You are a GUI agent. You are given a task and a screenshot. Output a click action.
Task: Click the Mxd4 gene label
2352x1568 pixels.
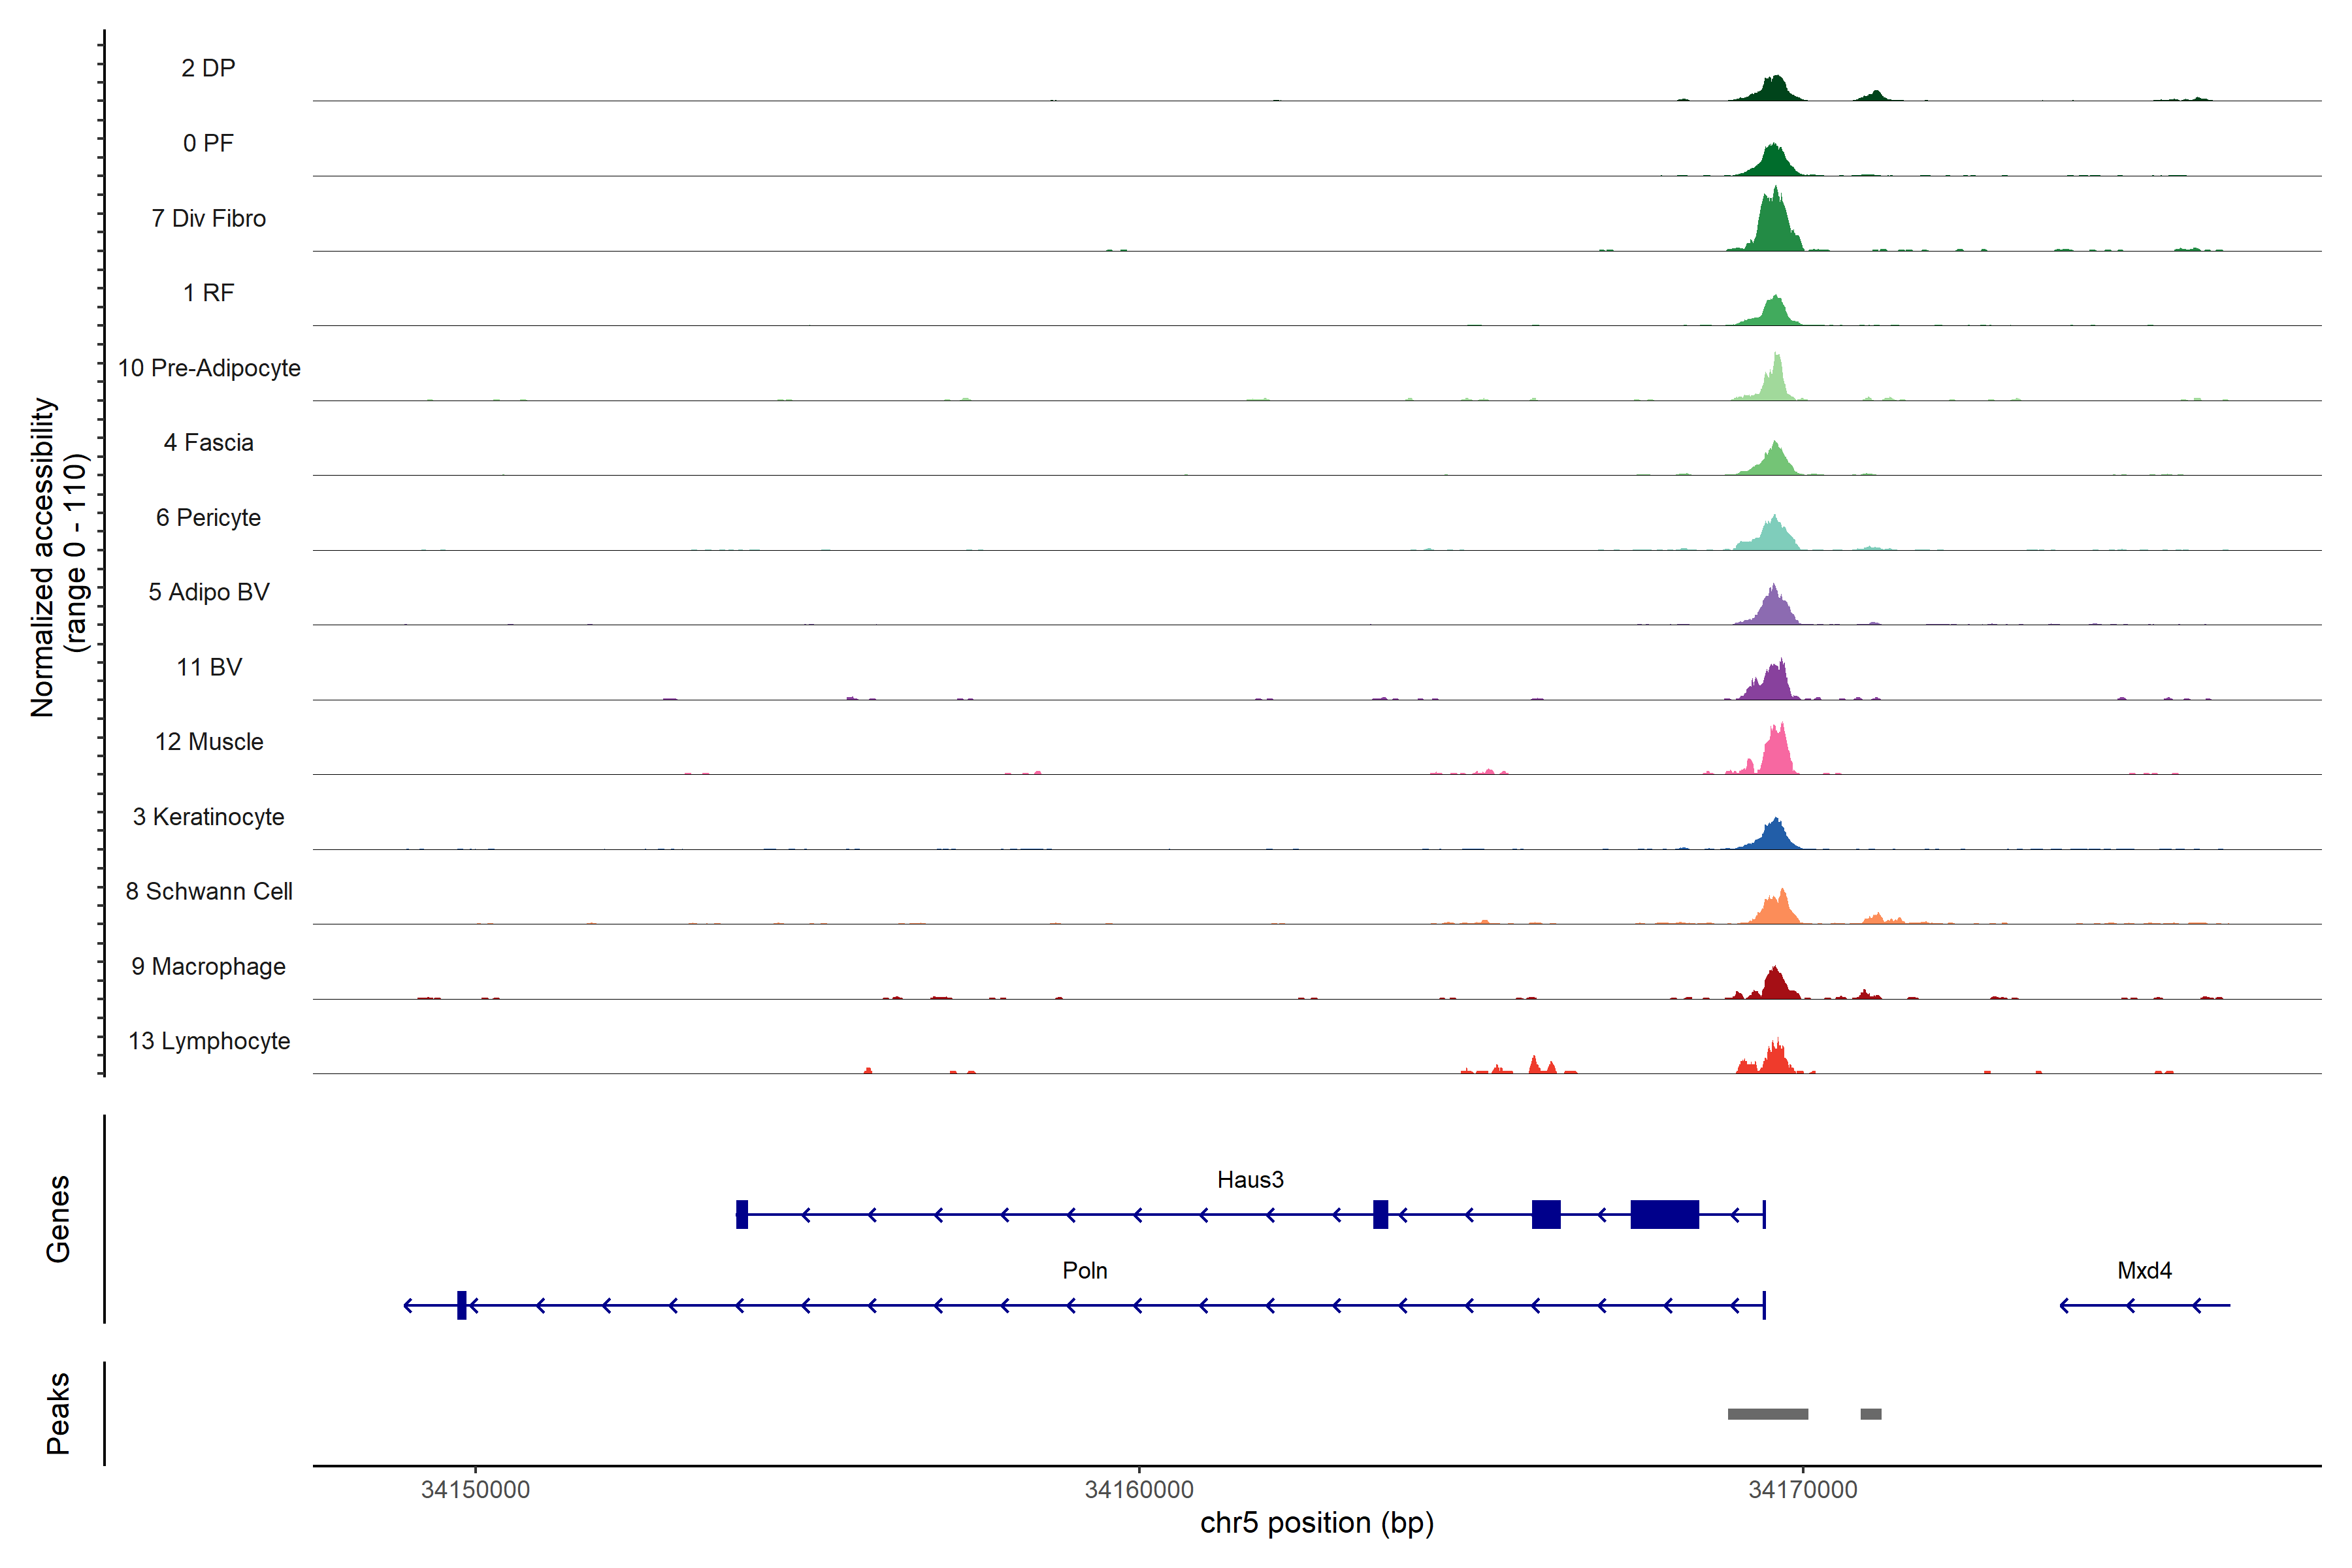2144,1270
